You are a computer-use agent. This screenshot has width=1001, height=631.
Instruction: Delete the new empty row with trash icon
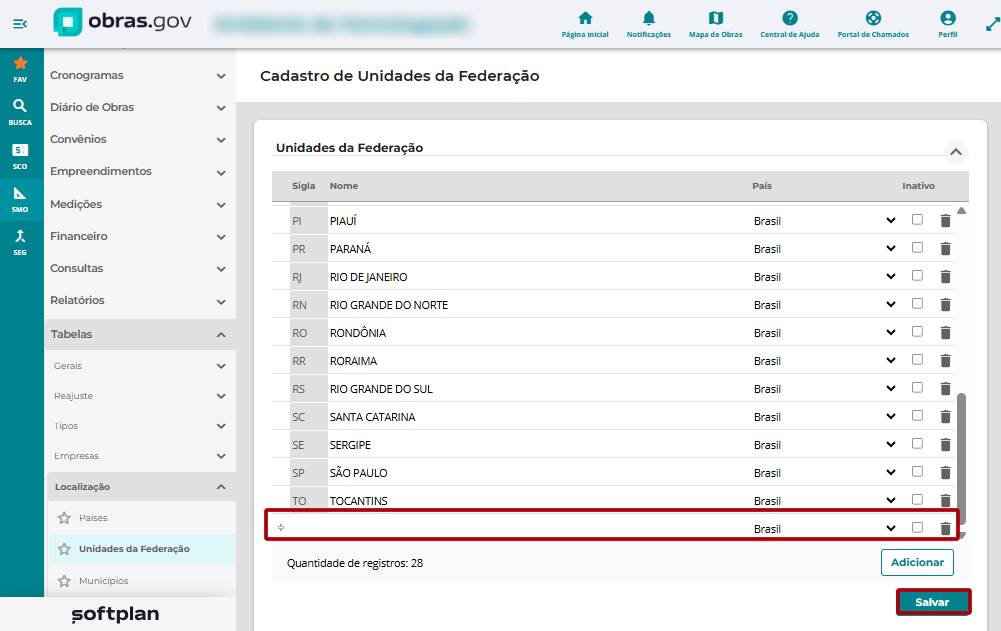(945, 529)
